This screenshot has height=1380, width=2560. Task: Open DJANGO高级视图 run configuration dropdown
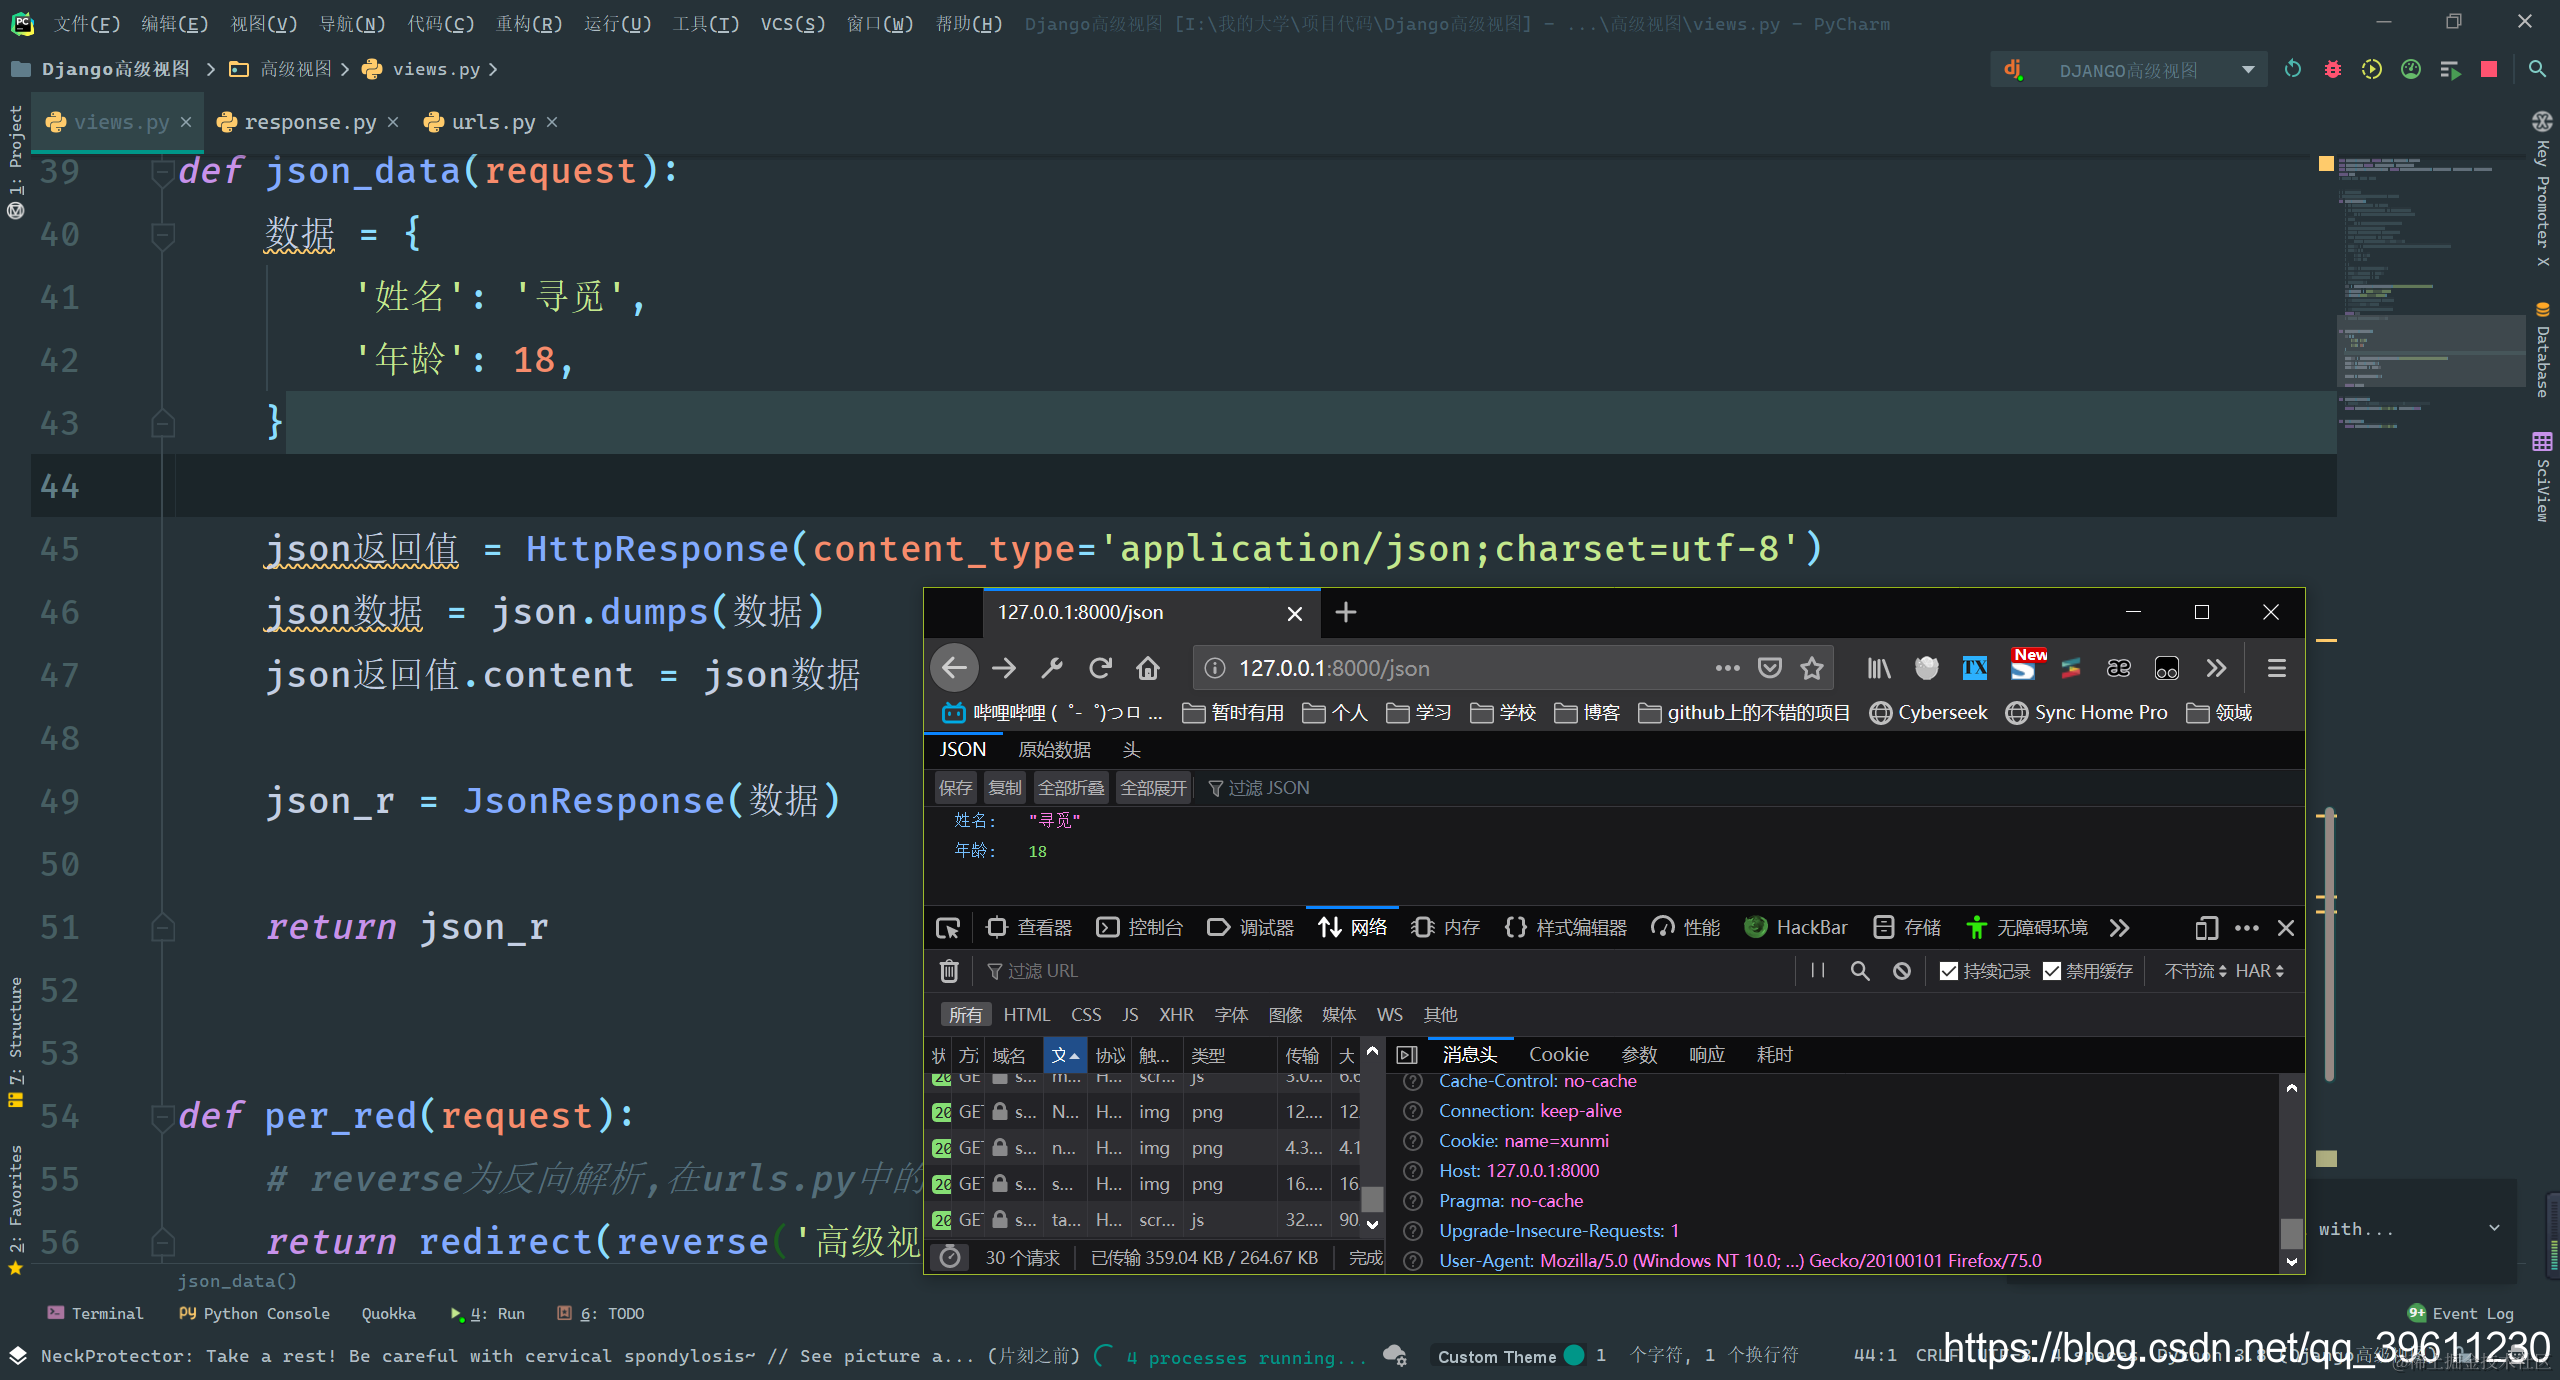pyautogui.click(x=2129, y=70)
